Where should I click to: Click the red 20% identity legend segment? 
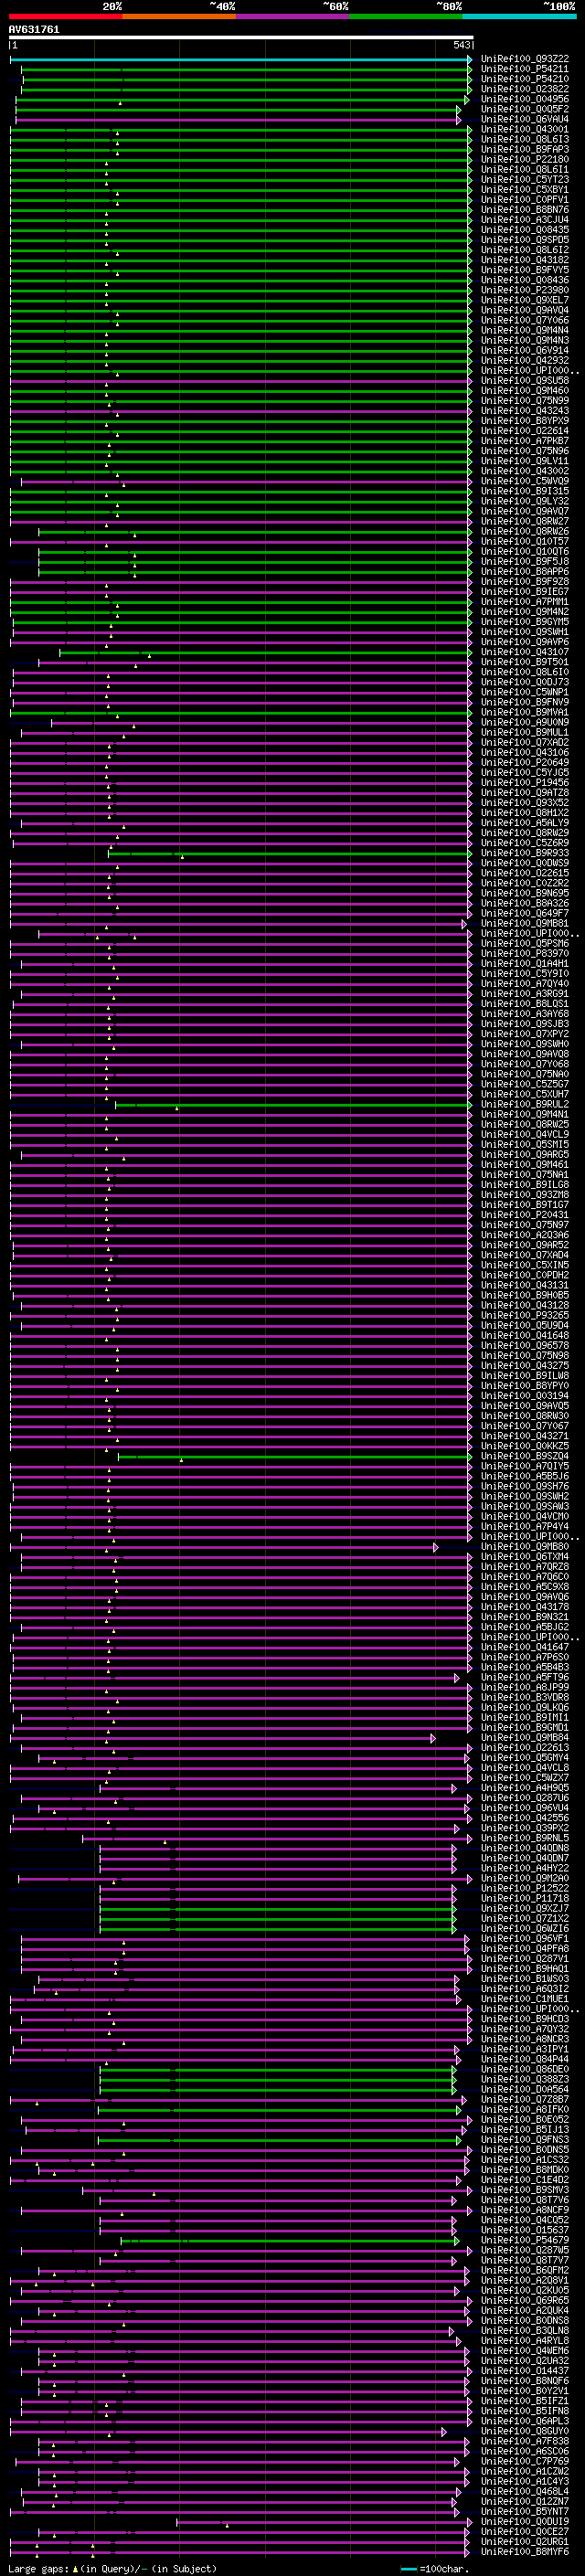[65, 16]
